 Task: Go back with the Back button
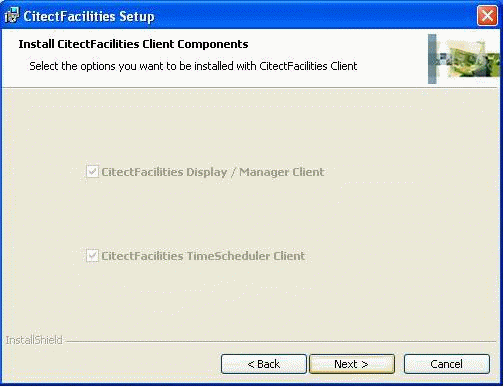(x=263, y=364)
